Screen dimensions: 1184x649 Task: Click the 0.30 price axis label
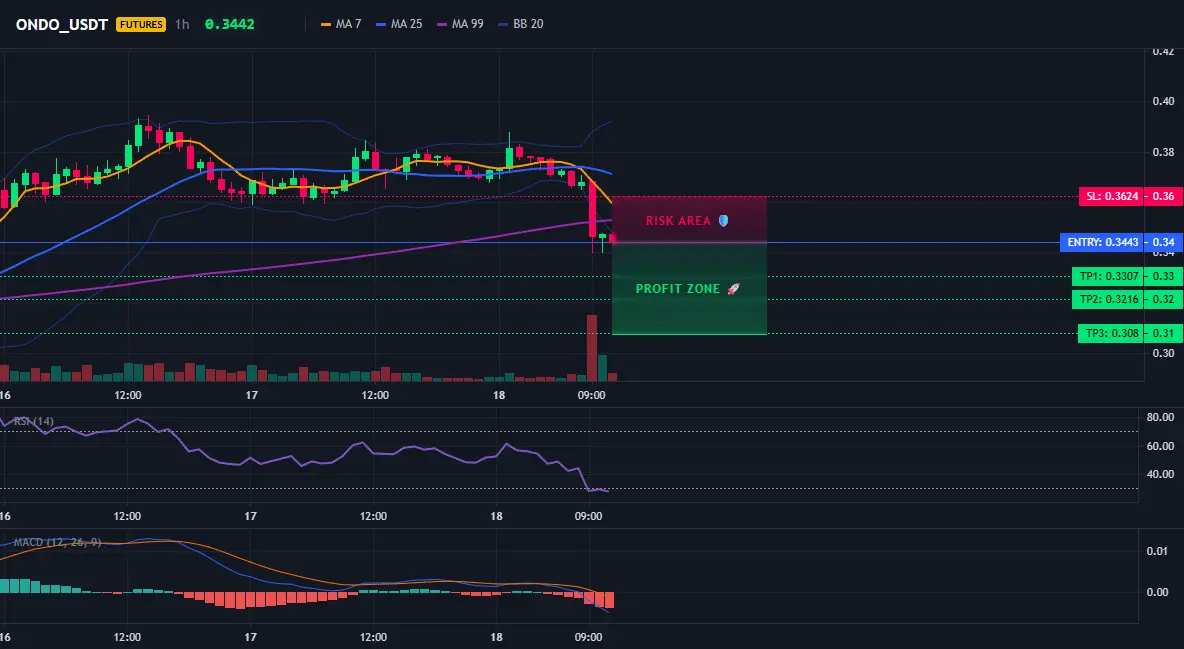pos(1164,353)
